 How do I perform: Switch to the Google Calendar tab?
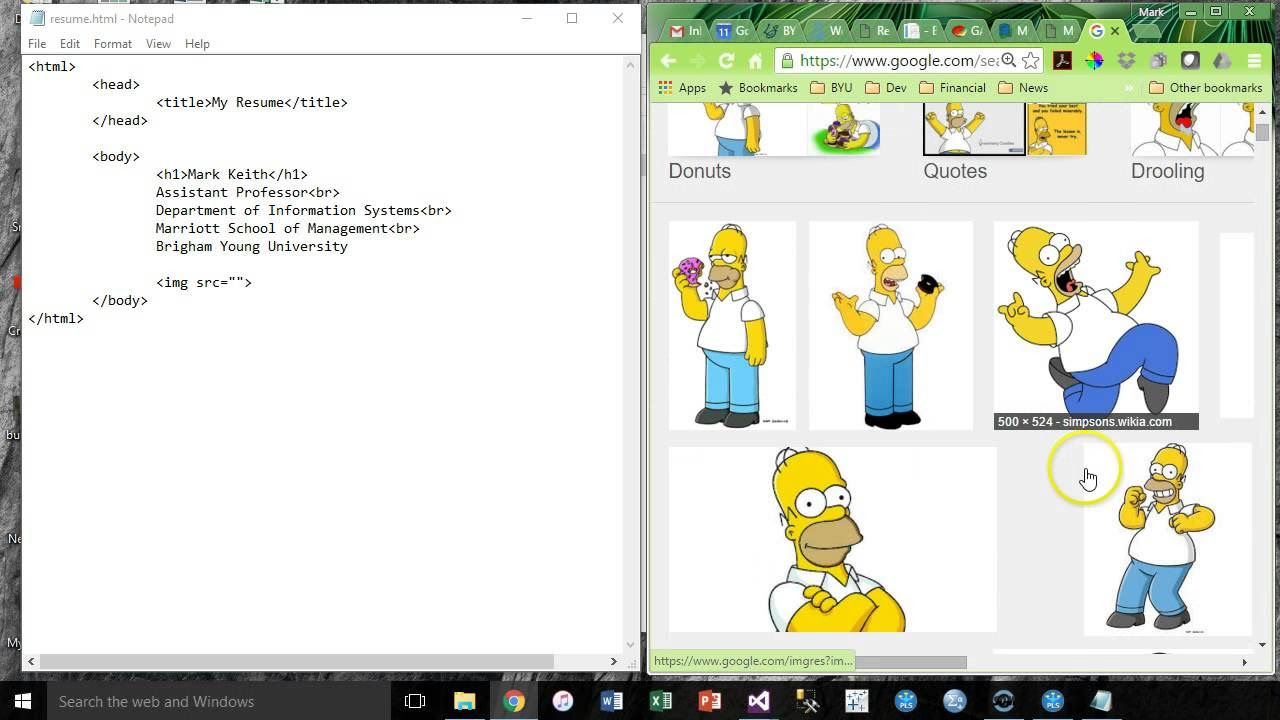pyautogui.click(x=733, y=31)
